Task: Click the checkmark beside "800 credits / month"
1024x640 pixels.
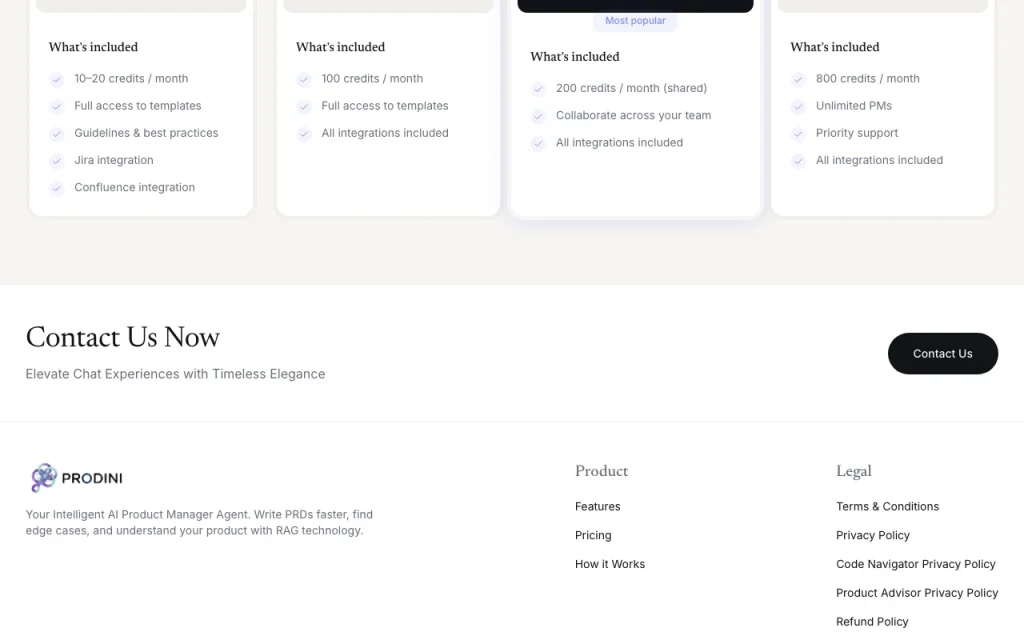Action: click(x=798, y=79)
